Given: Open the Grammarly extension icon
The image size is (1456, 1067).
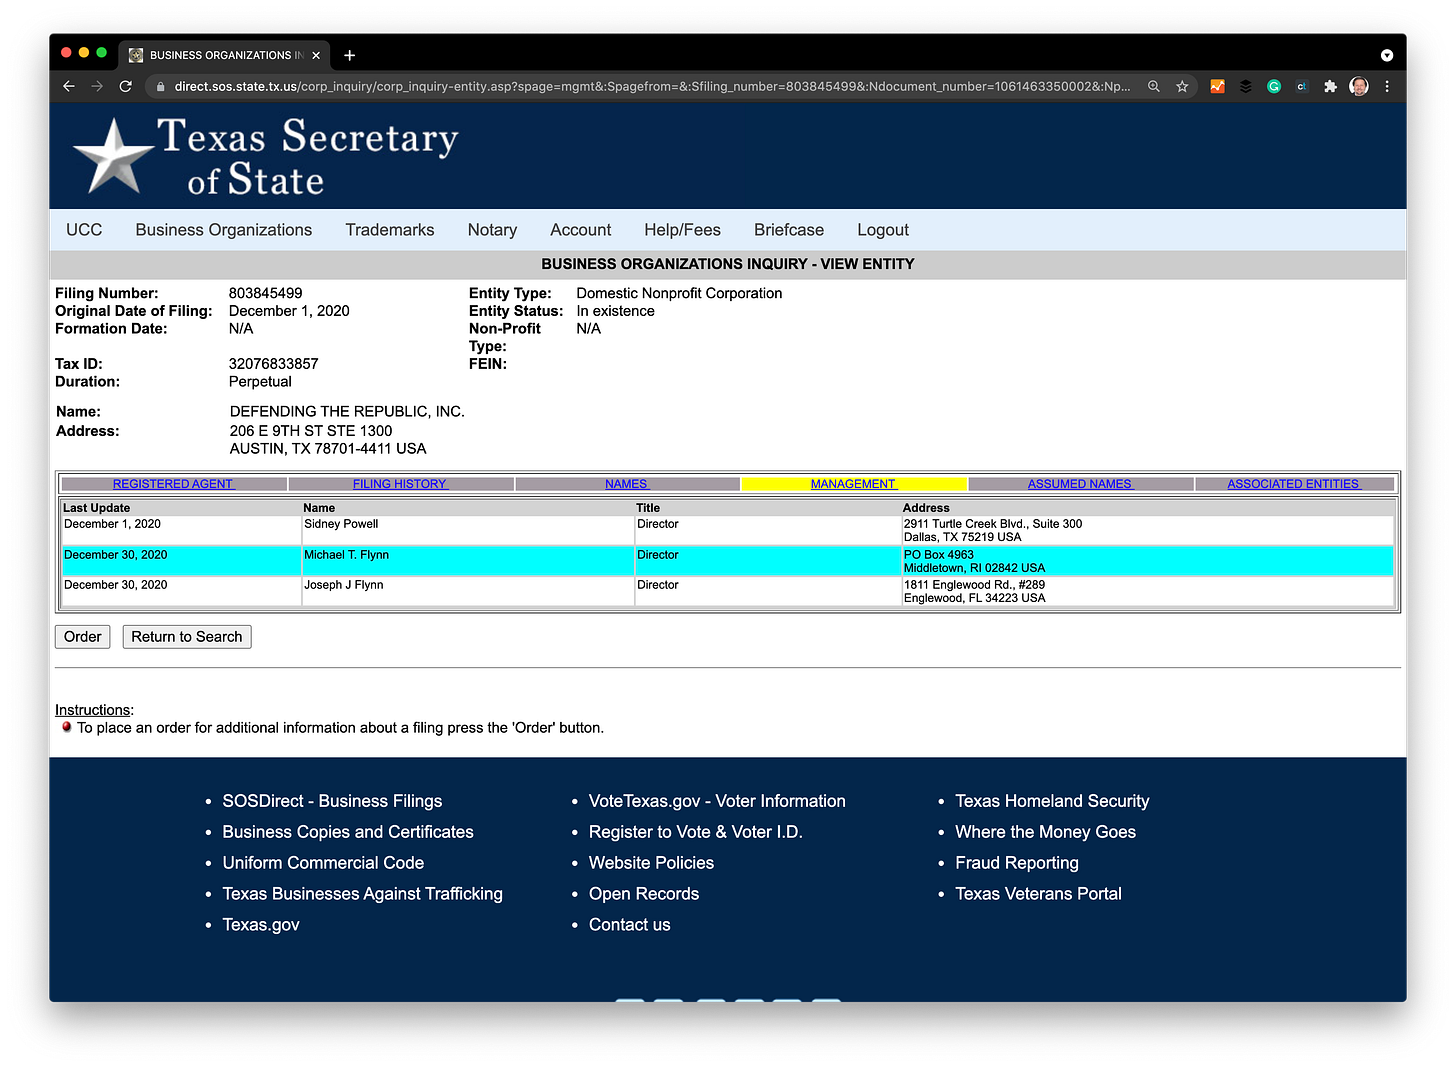Looking at the screenshot, I should [1274, 86].
